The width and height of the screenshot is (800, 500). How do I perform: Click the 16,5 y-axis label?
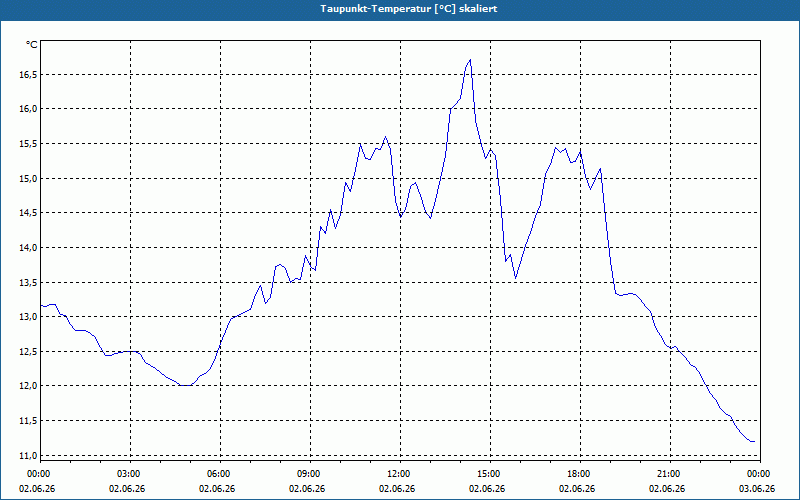coord(28,74)
